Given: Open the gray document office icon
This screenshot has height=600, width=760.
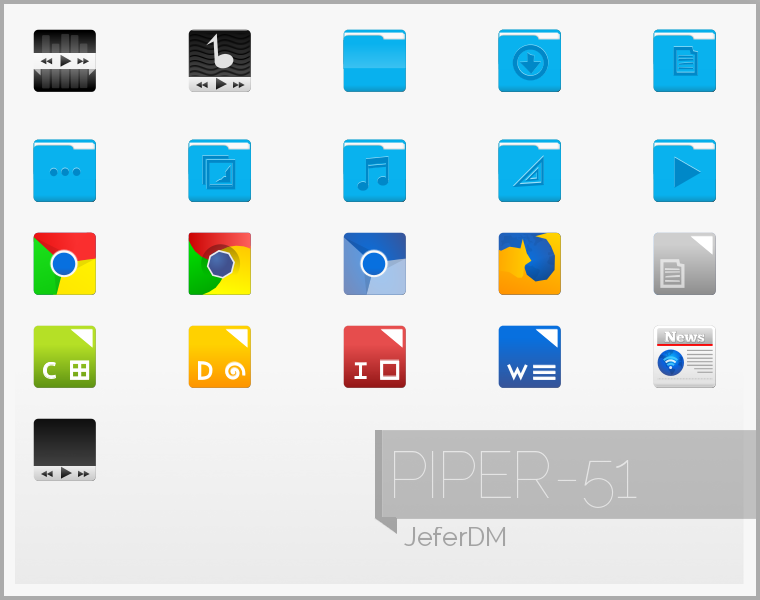Looking at the screenshot, I should [x=684, y=264].
